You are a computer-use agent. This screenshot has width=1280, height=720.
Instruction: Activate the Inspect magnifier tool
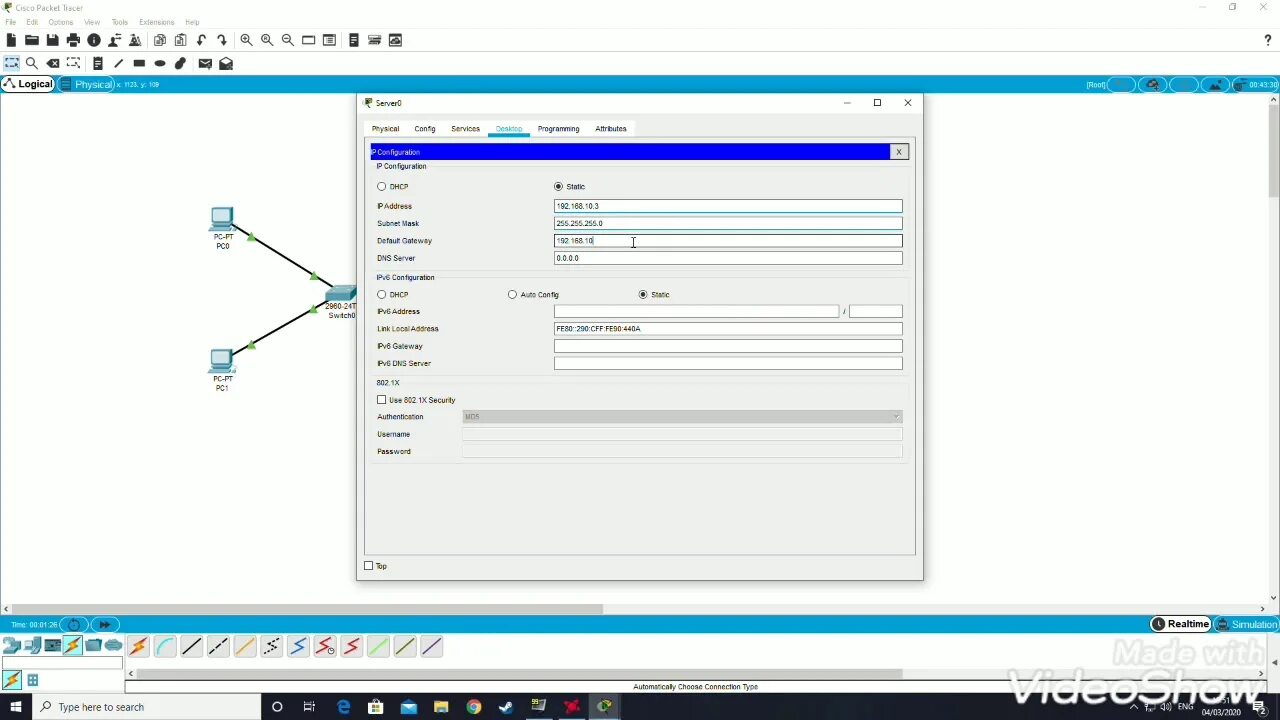click(32, 63)
